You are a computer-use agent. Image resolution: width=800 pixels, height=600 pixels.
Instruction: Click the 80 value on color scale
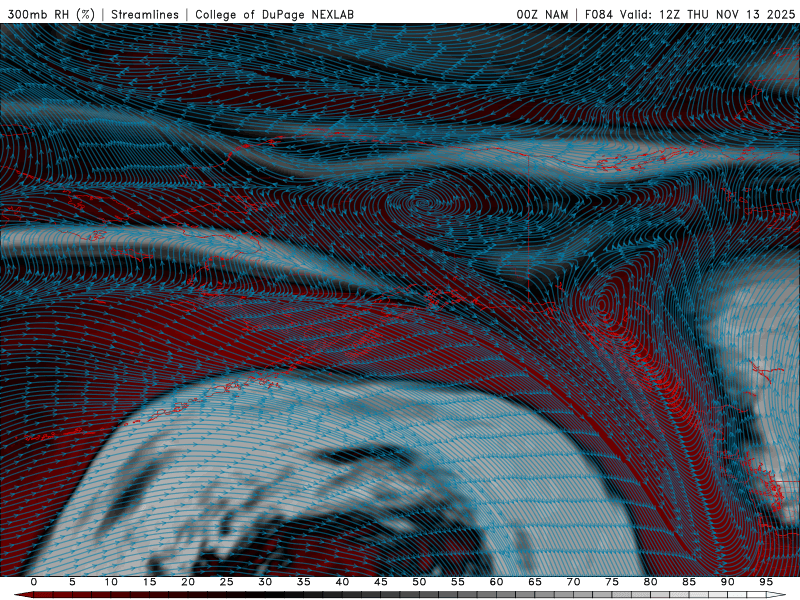(x=651, y=582)
